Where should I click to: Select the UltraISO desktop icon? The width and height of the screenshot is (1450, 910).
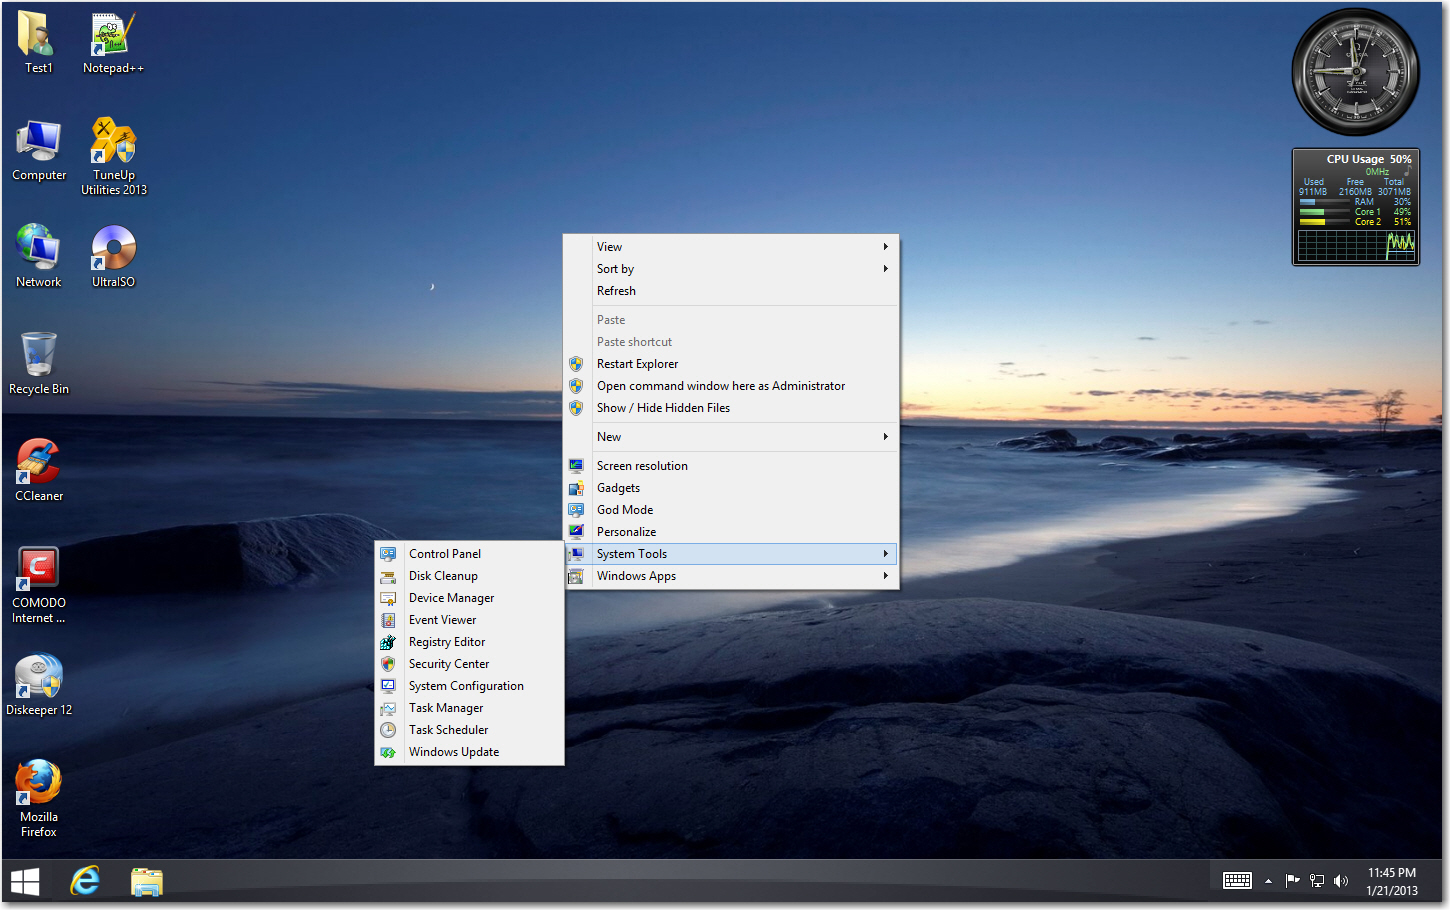(113, 256)
